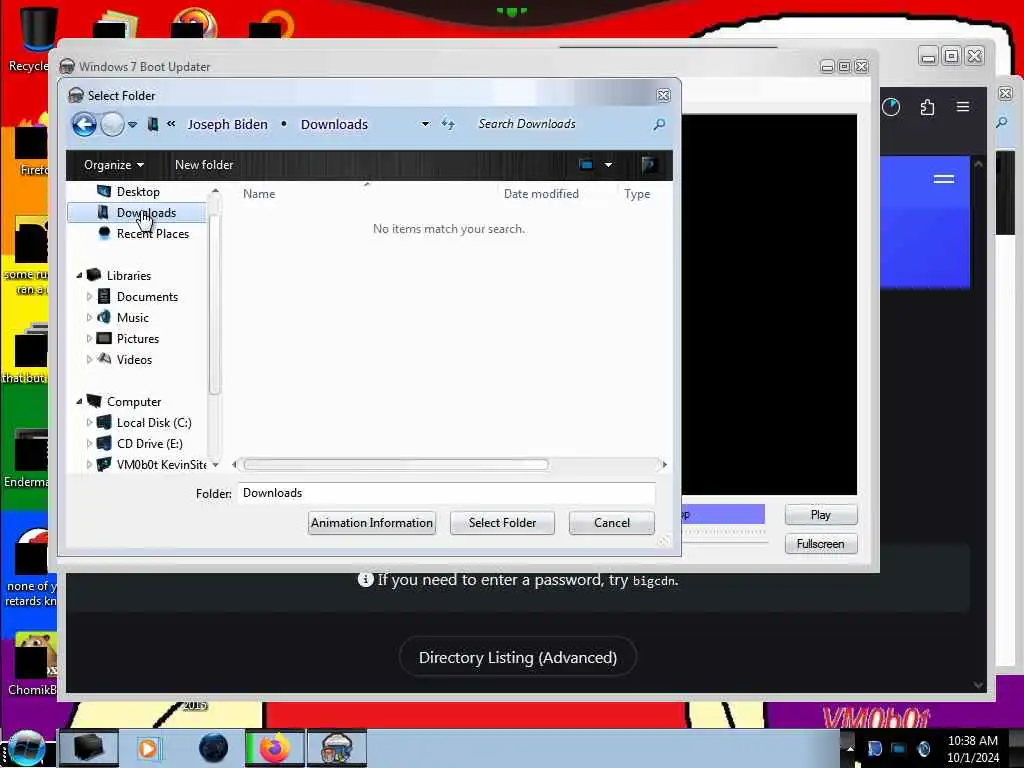1024x768 pixels.
Task: Click the Downloads breadcrumb in address bar
Action: point(334,124)
